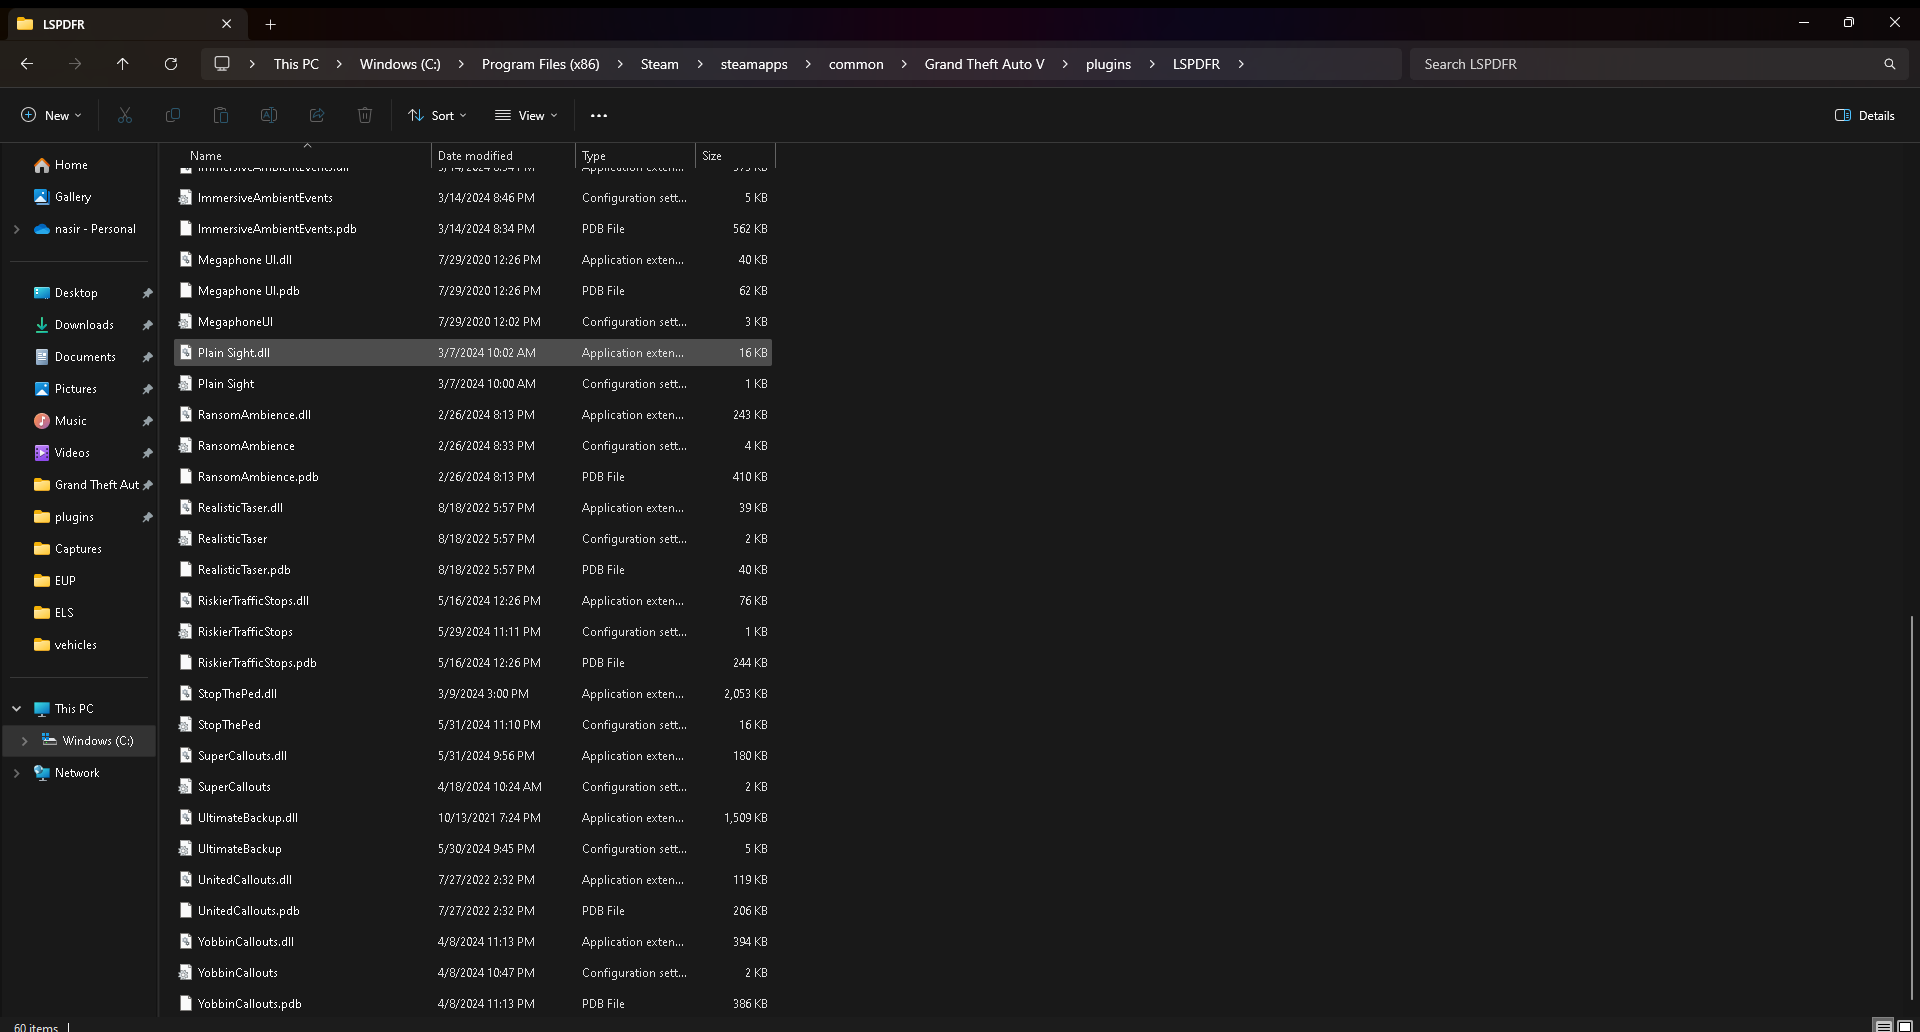Toggle the Details pane
The height and width of the screenshot is (1032, 1920).
tap(1865, 116)
